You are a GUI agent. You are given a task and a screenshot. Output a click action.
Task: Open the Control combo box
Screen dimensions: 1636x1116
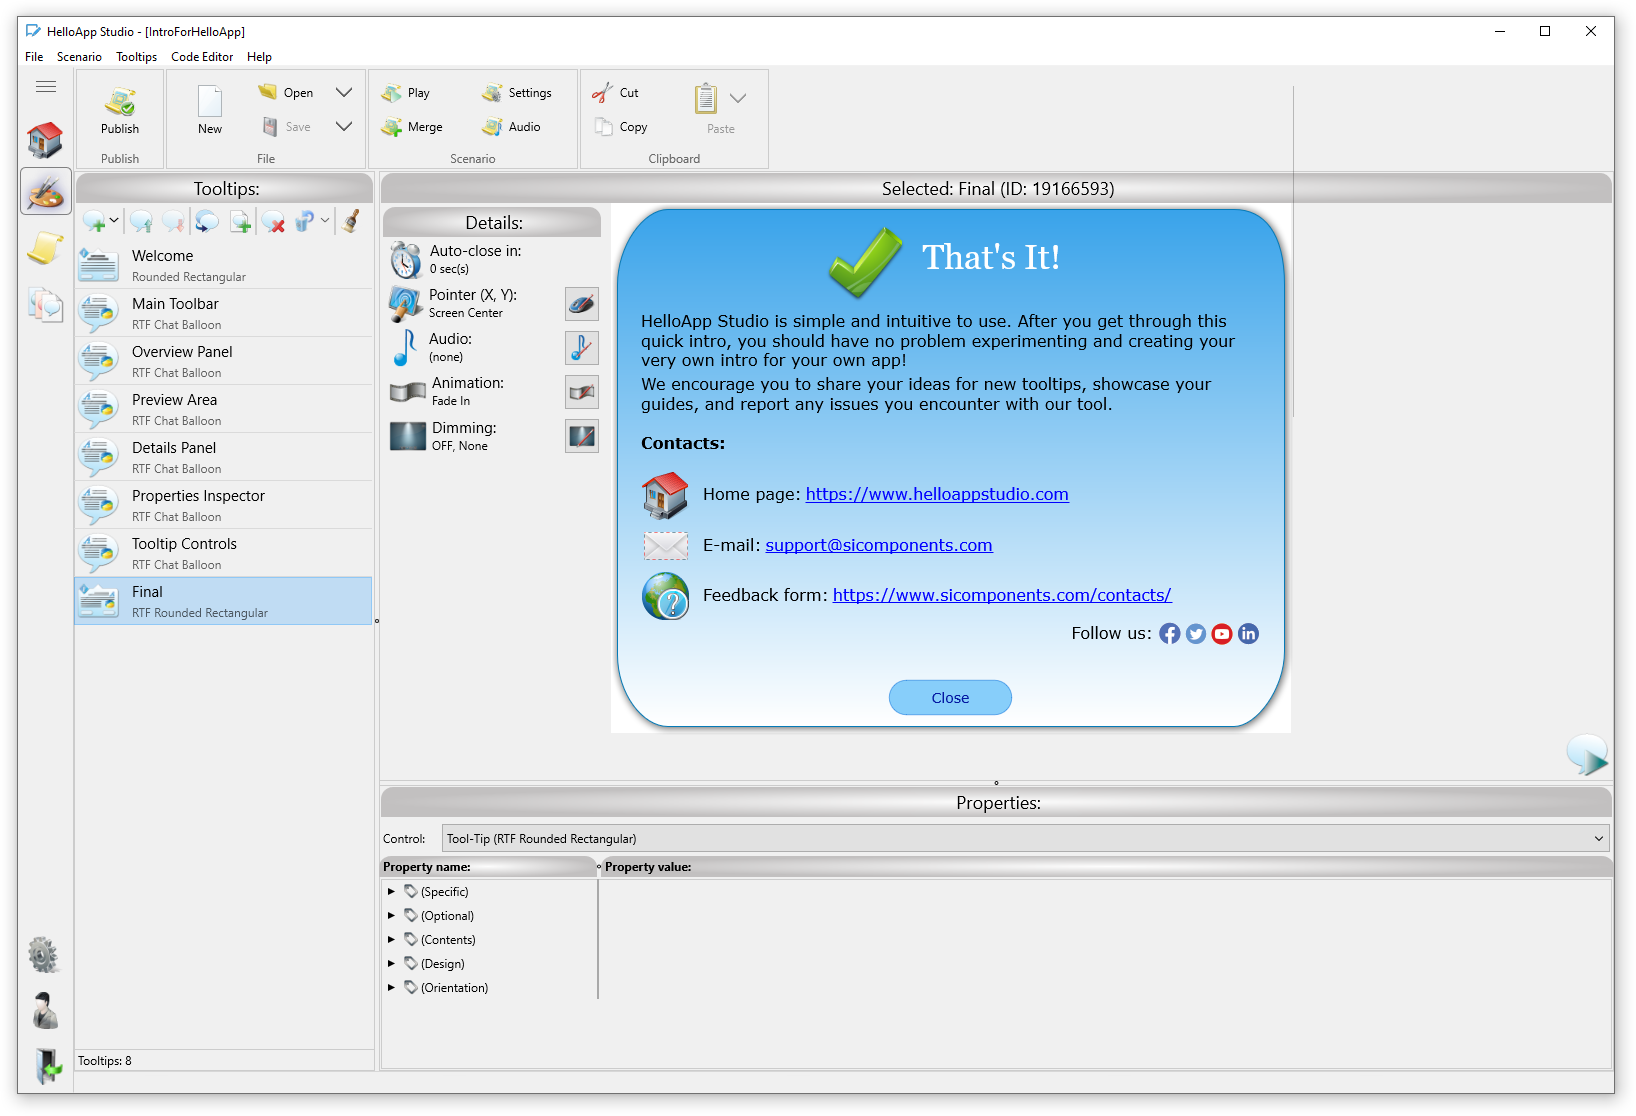pyautogui.click(x=1026, y=838)
